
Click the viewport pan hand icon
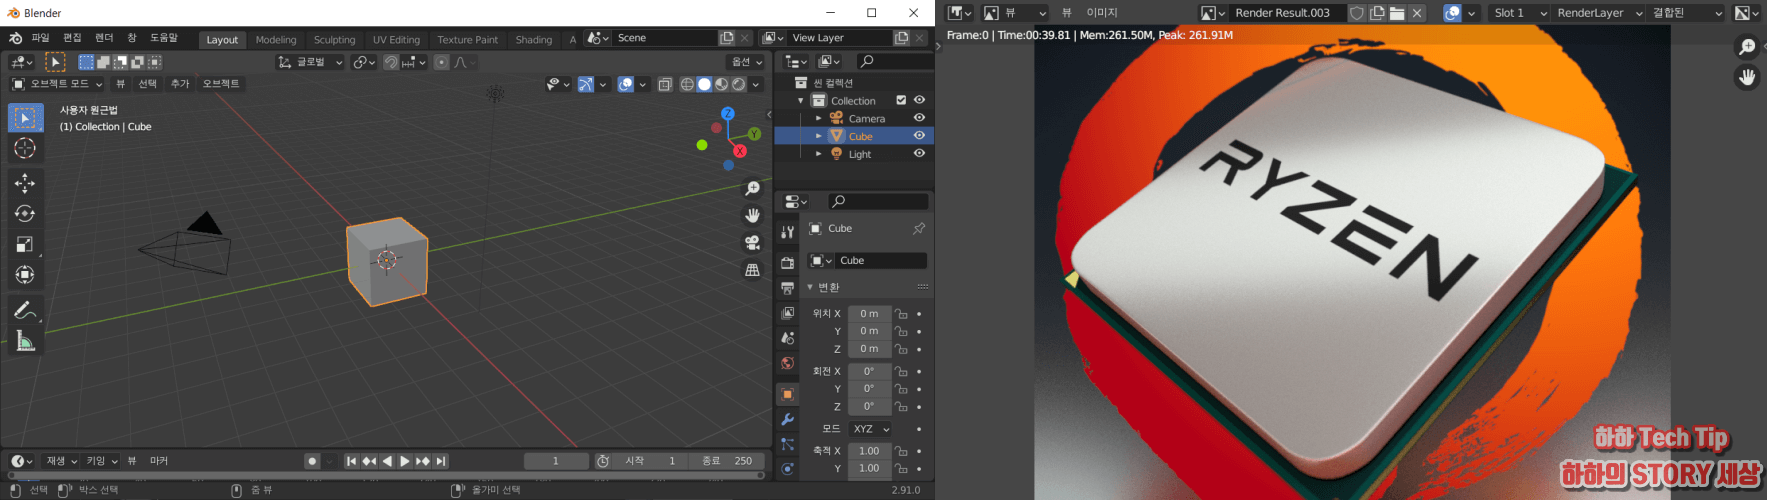coord(753,216)
